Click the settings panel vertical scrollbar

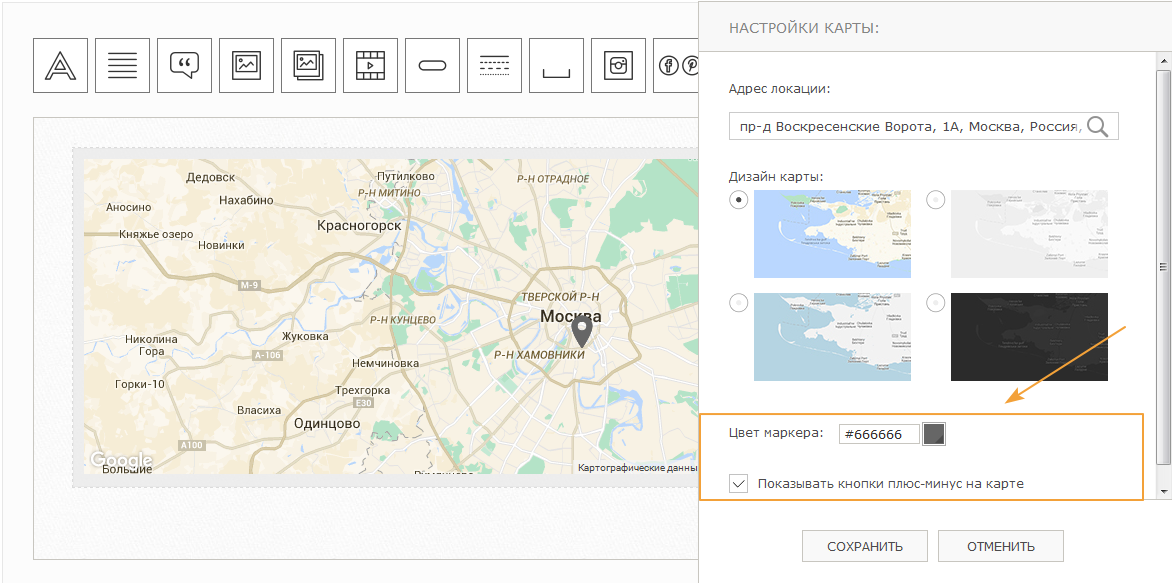(x=1163, y=268)
